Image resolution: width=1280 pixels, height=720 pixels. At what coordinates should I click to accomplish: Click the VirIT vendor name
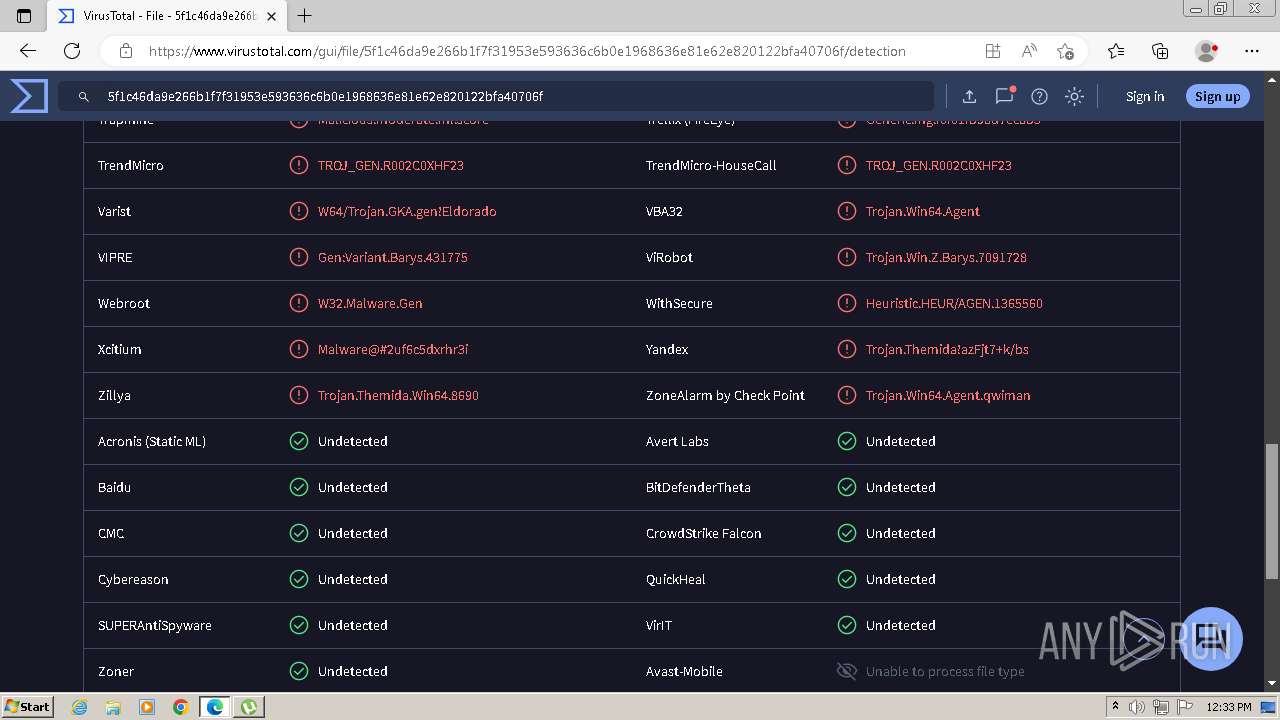click(659, 625)
